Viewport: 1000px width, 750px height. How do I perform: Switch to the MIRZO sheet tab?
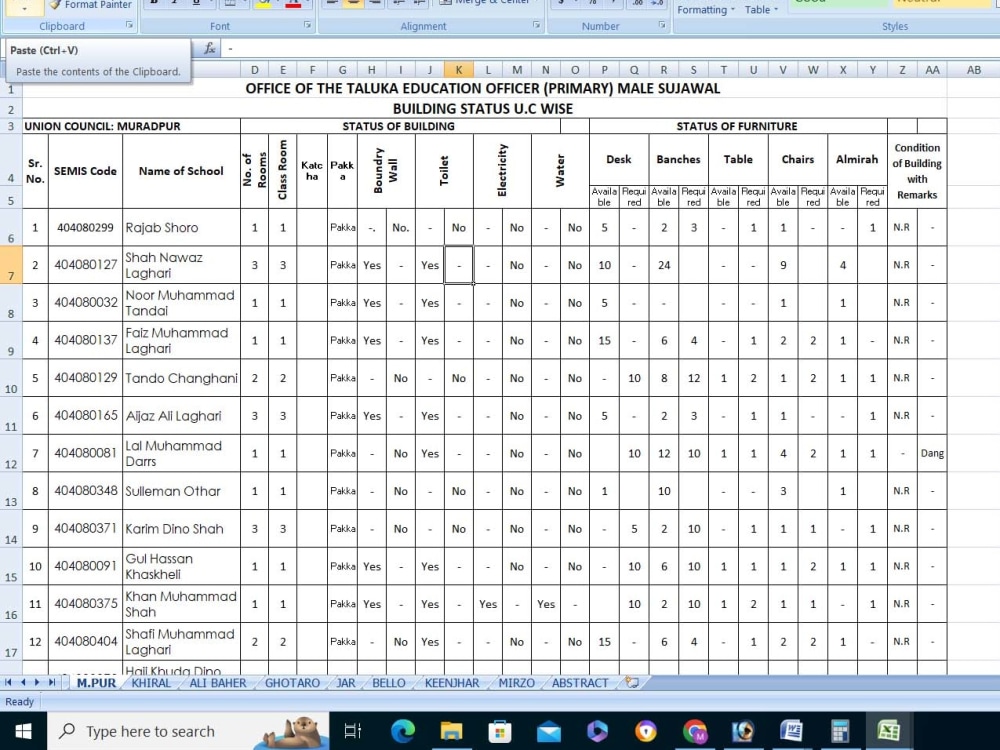517,682
